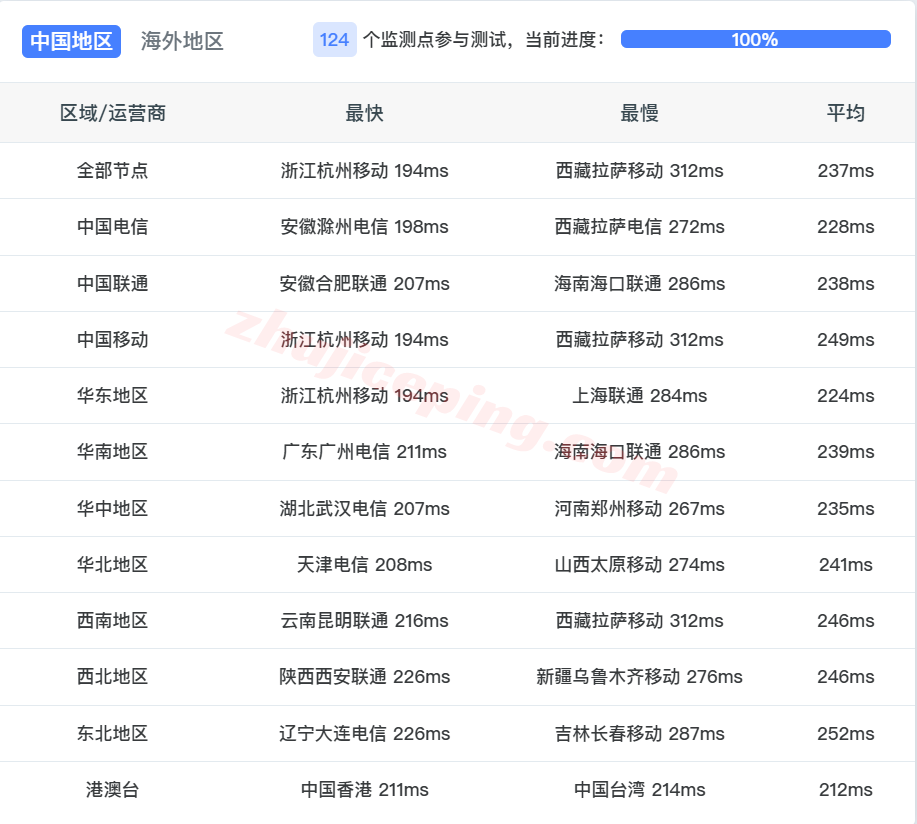The height and width of the screenshot is (824, 917).
Task: Click the 平均 column header
Action: pos(845,113)
